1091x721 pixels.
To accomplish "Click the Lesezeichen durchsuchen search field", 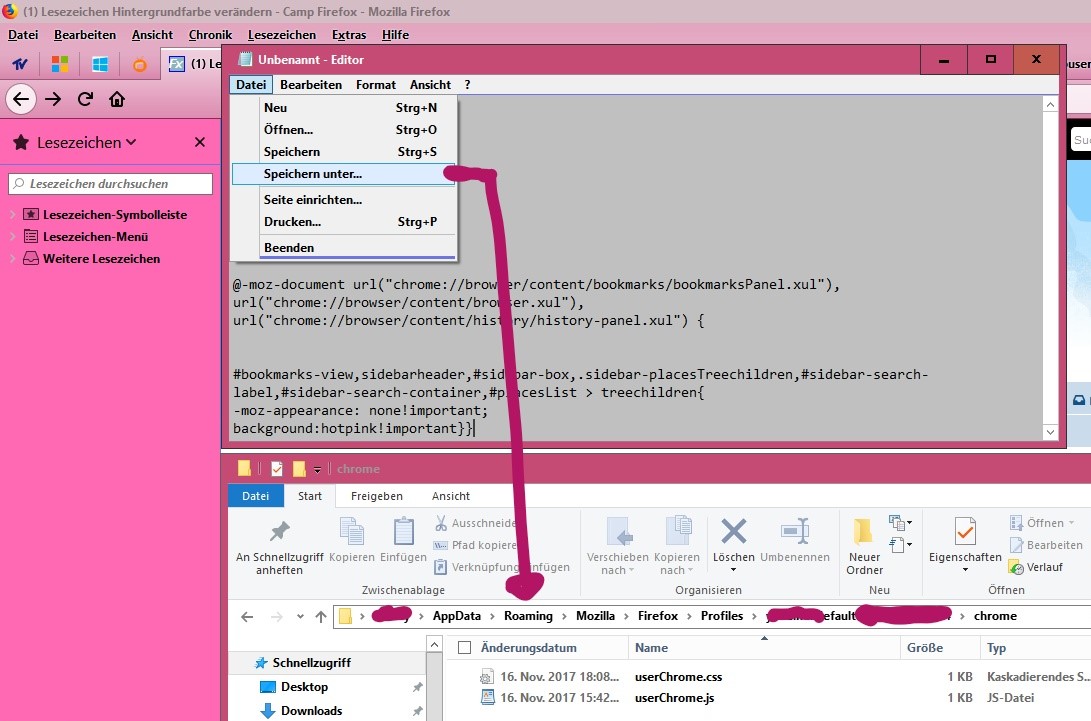I will coord(111,184).
